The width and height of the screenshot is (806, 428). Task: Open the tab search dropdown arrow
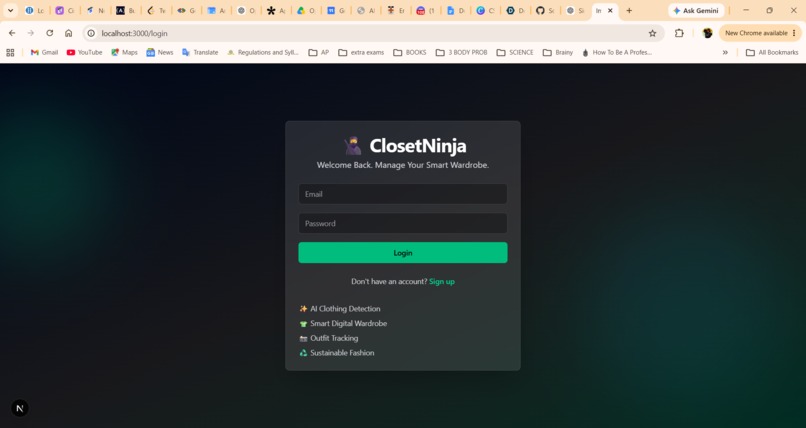tap(10, 10)
